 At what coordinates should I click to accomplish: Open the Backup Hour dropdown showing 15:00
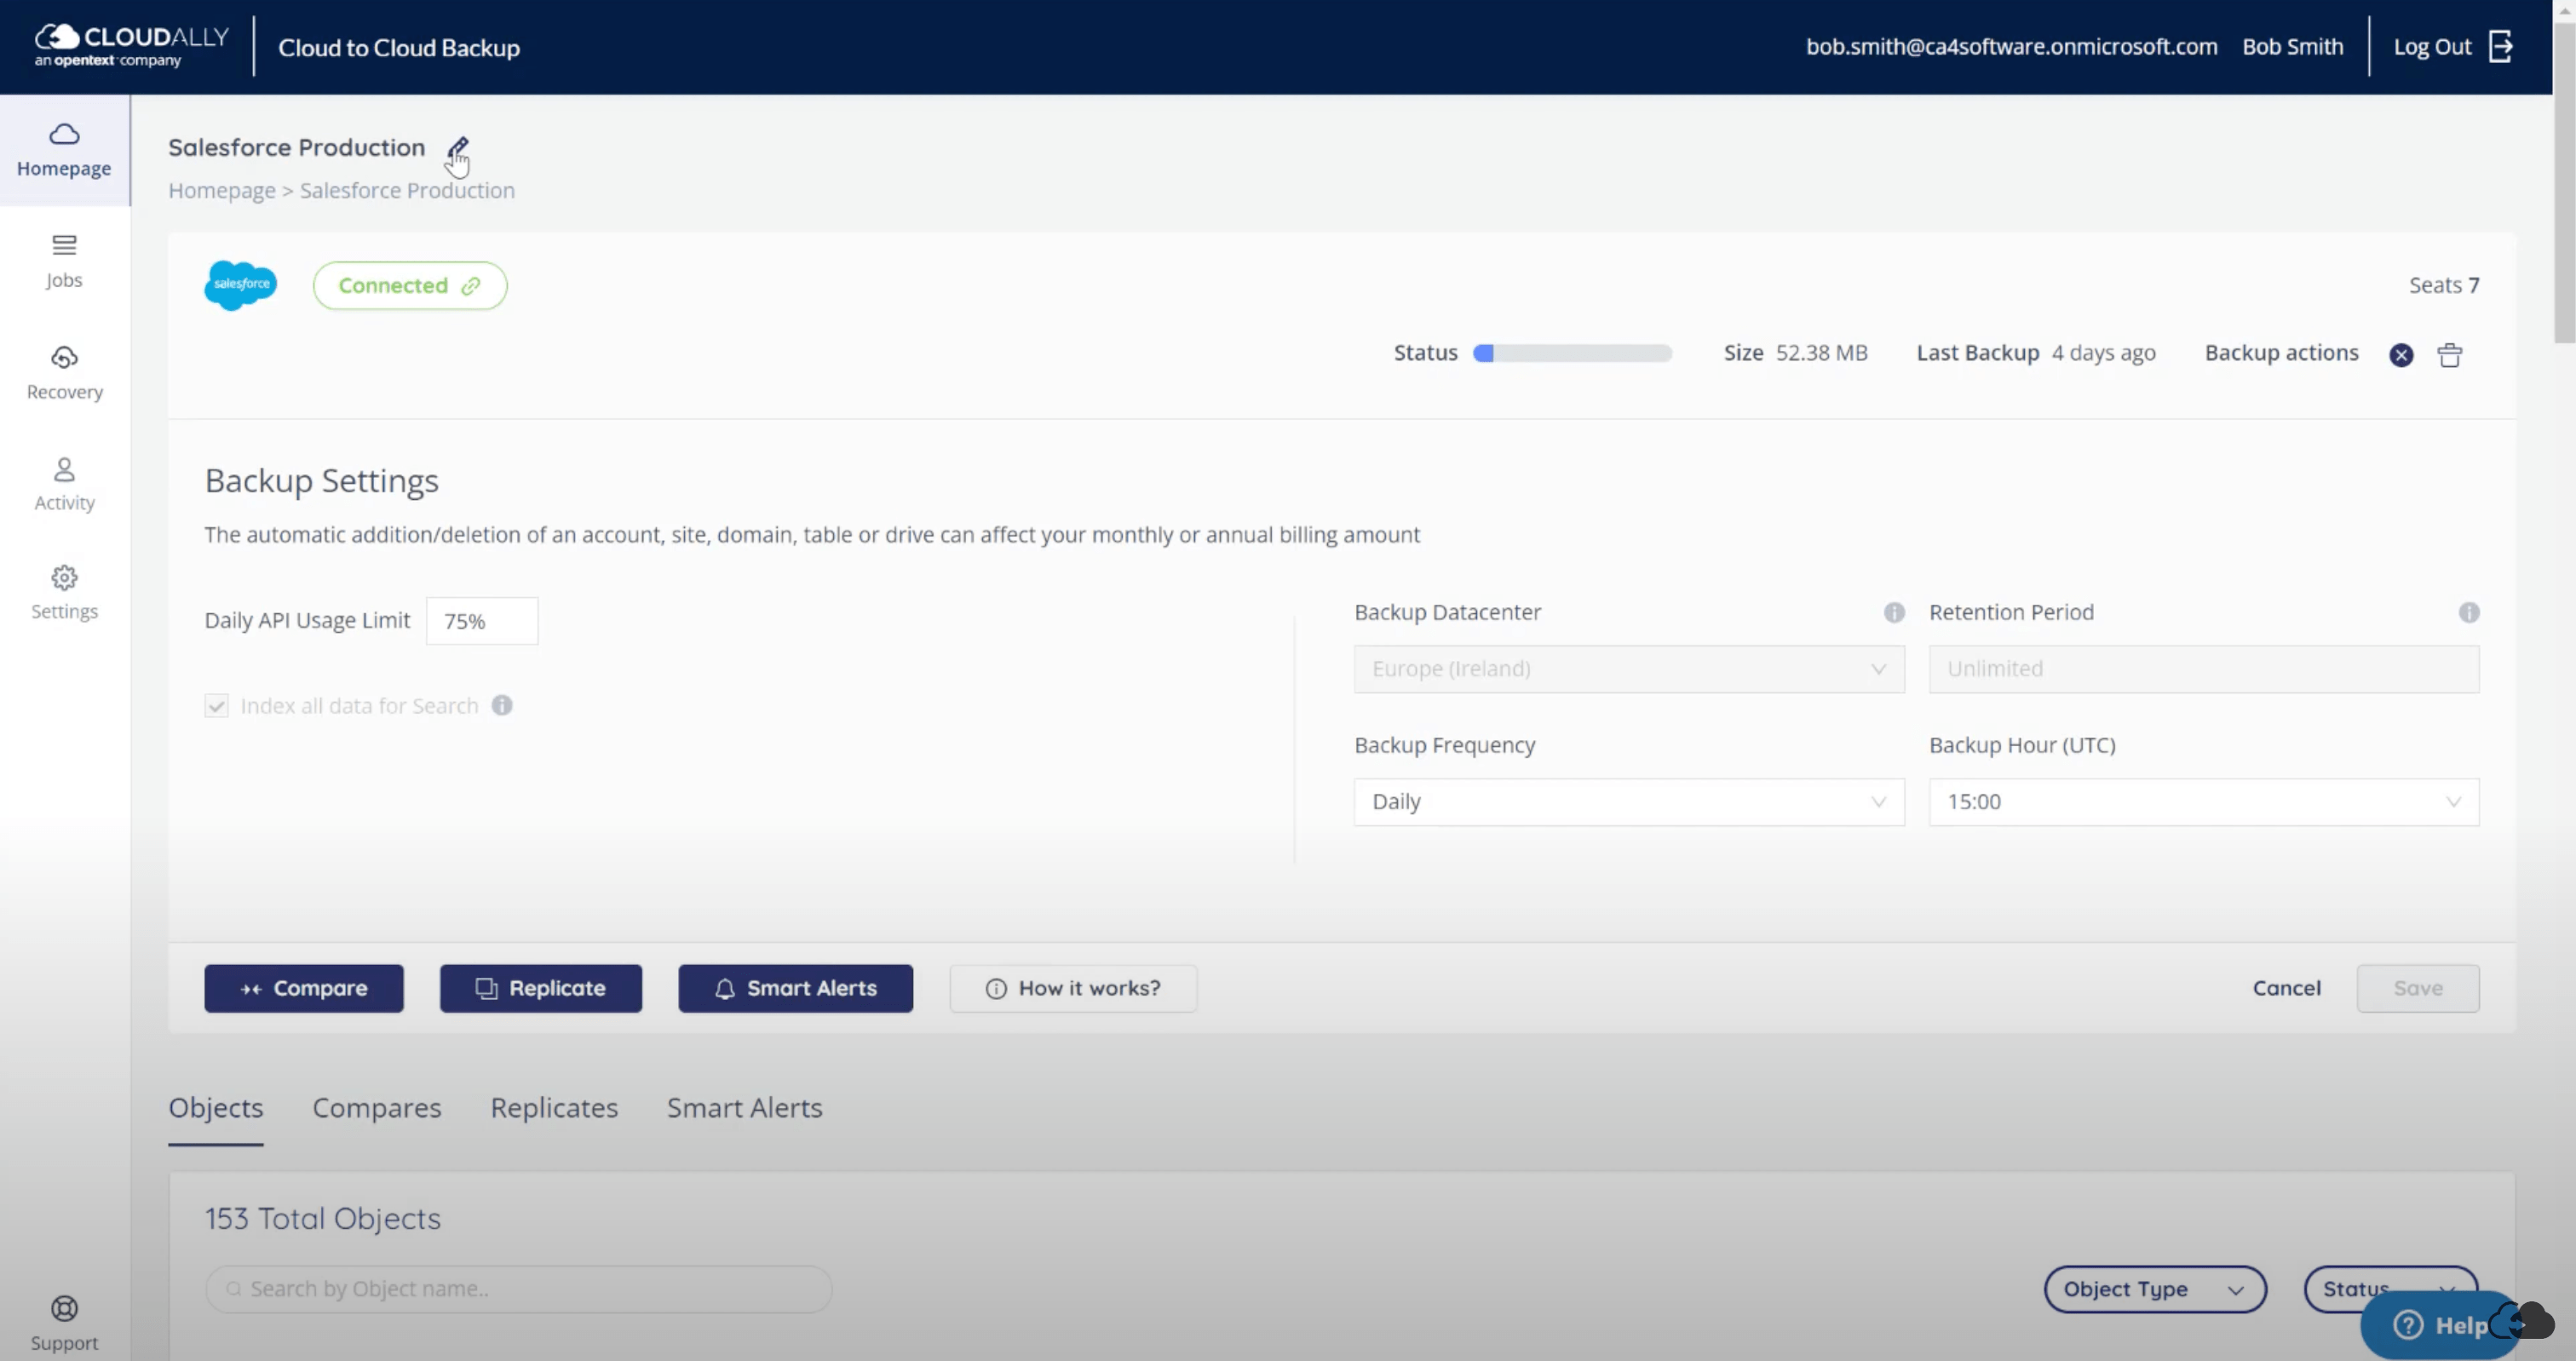click(2203, 801)
